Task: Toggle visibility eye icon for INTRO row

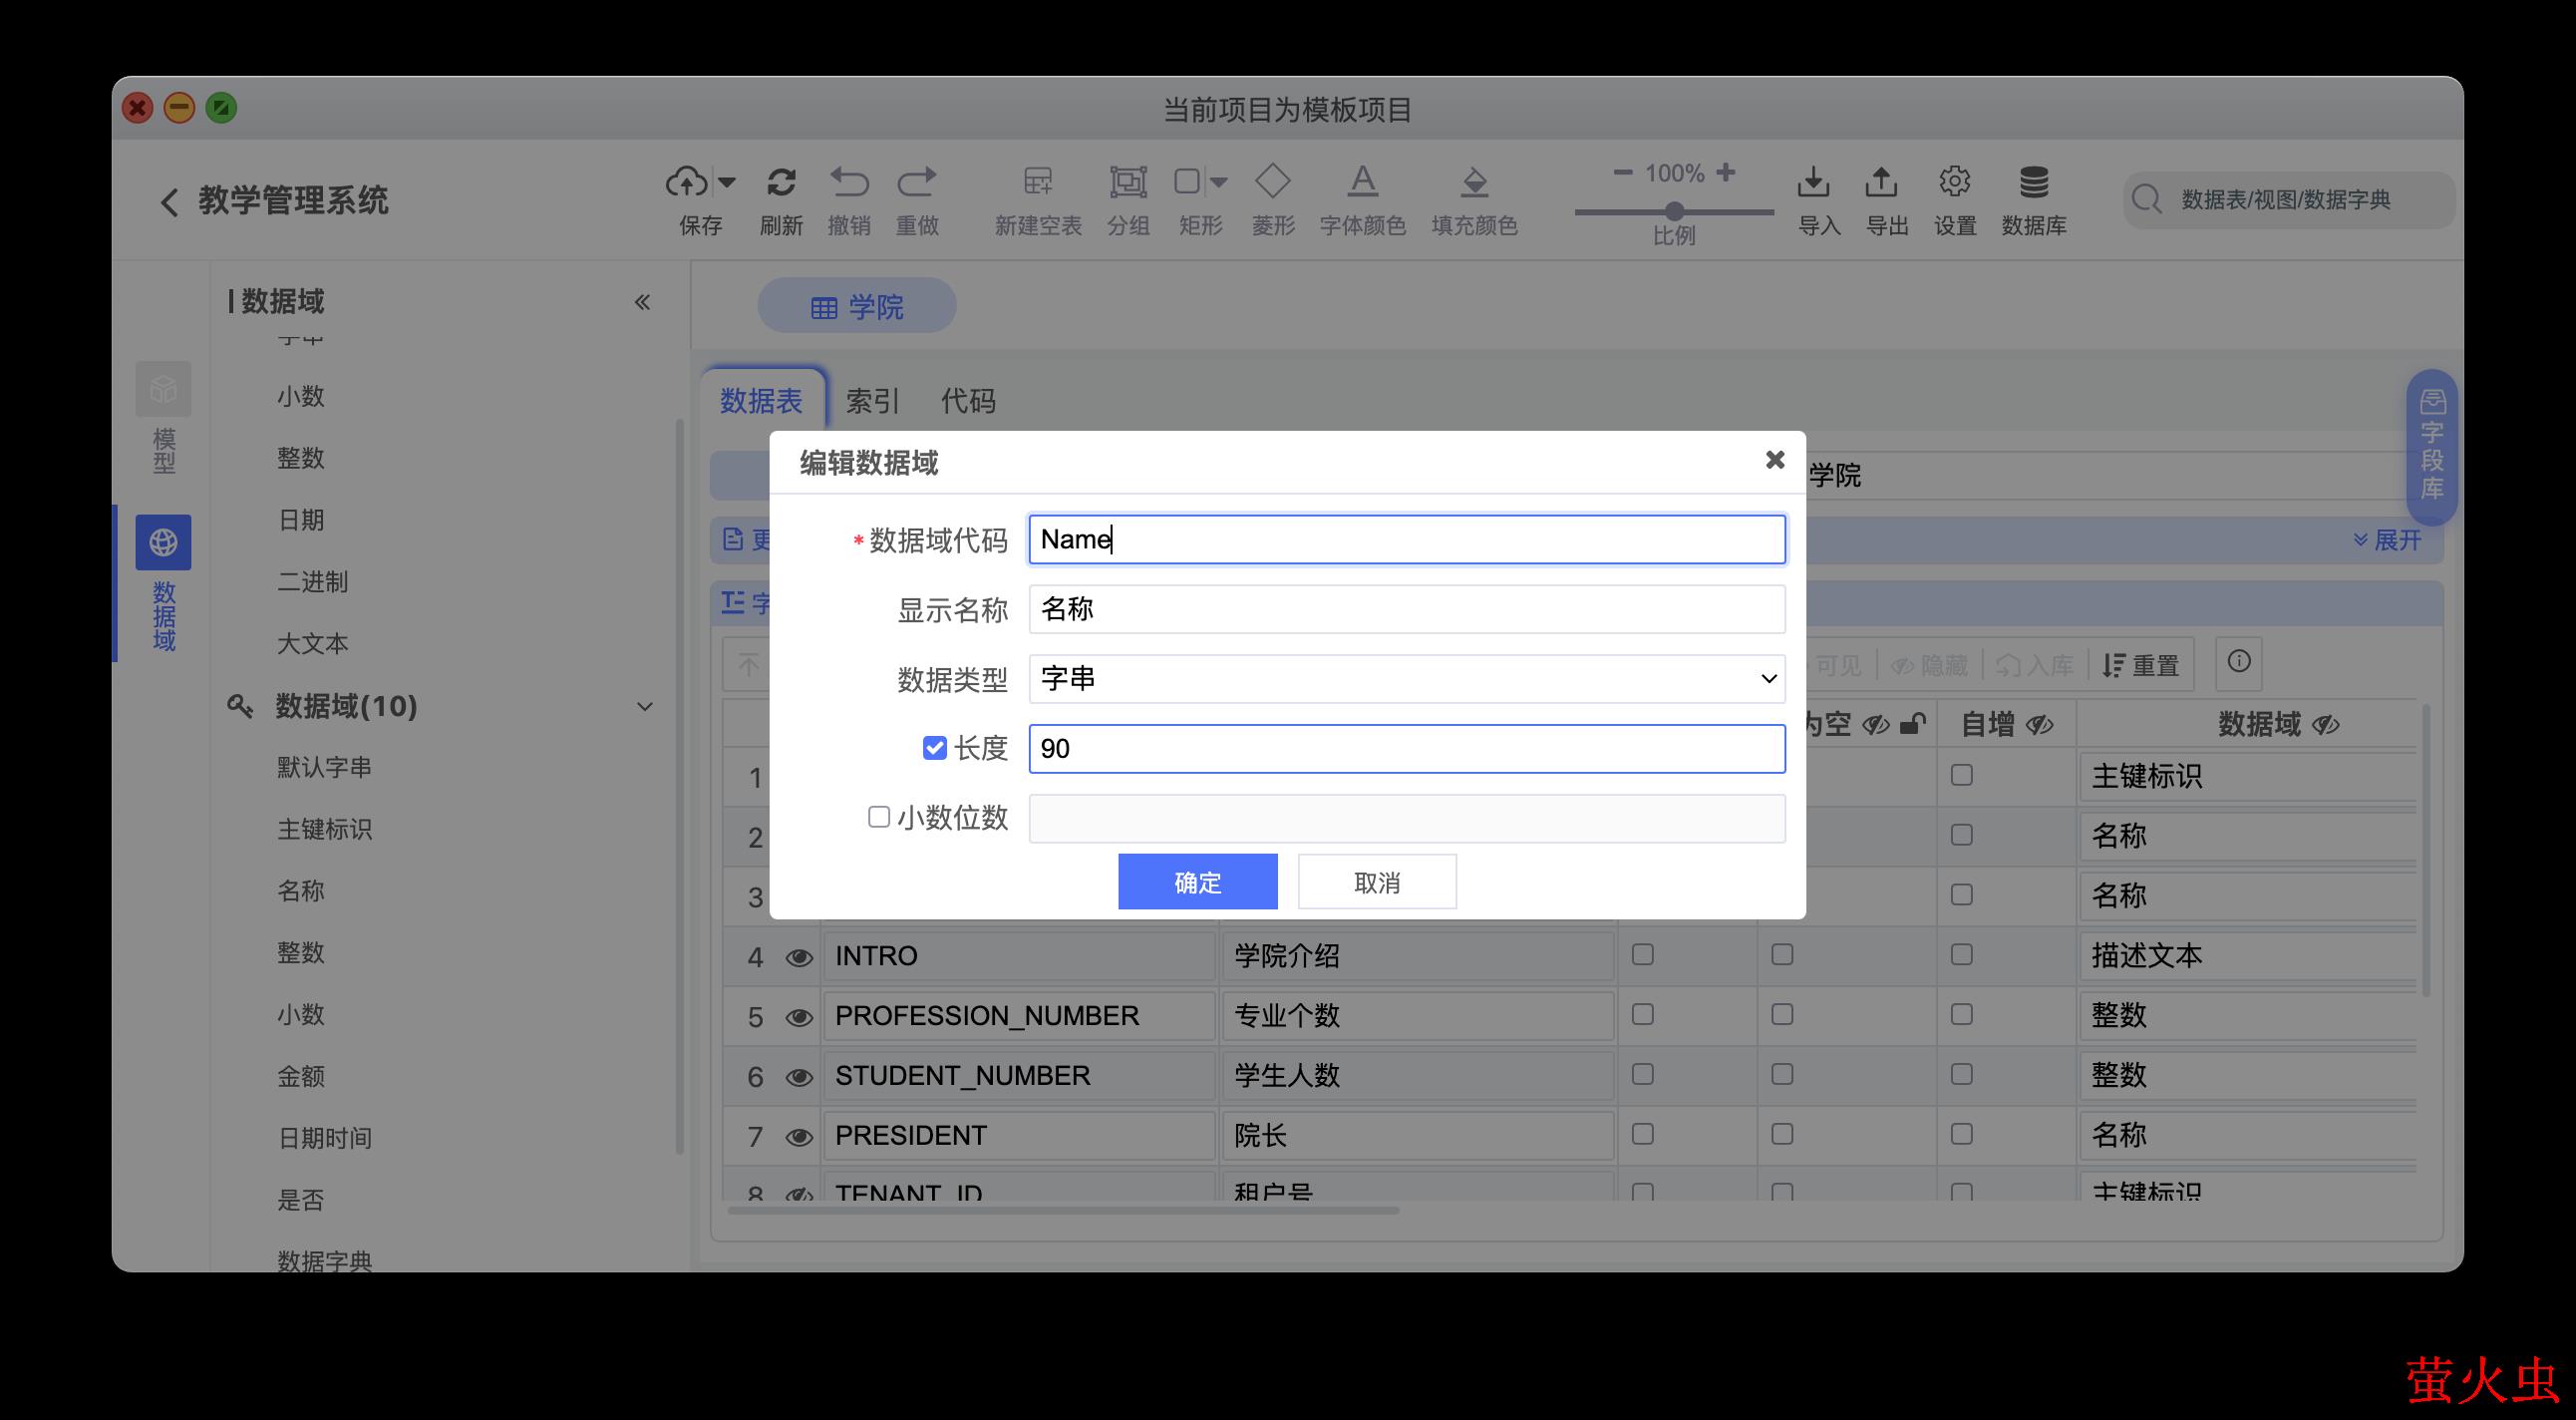Action: [798, 957]
